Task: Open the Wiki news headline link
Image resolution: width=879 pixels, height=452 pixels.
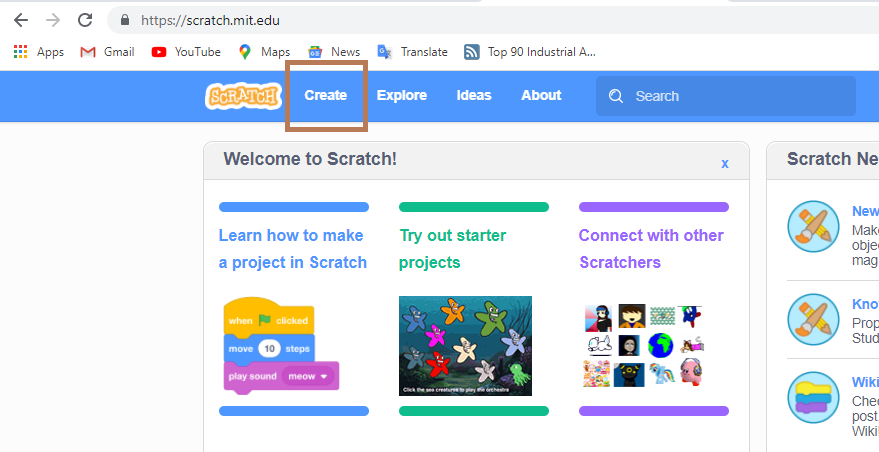Action: pos(865,382)
